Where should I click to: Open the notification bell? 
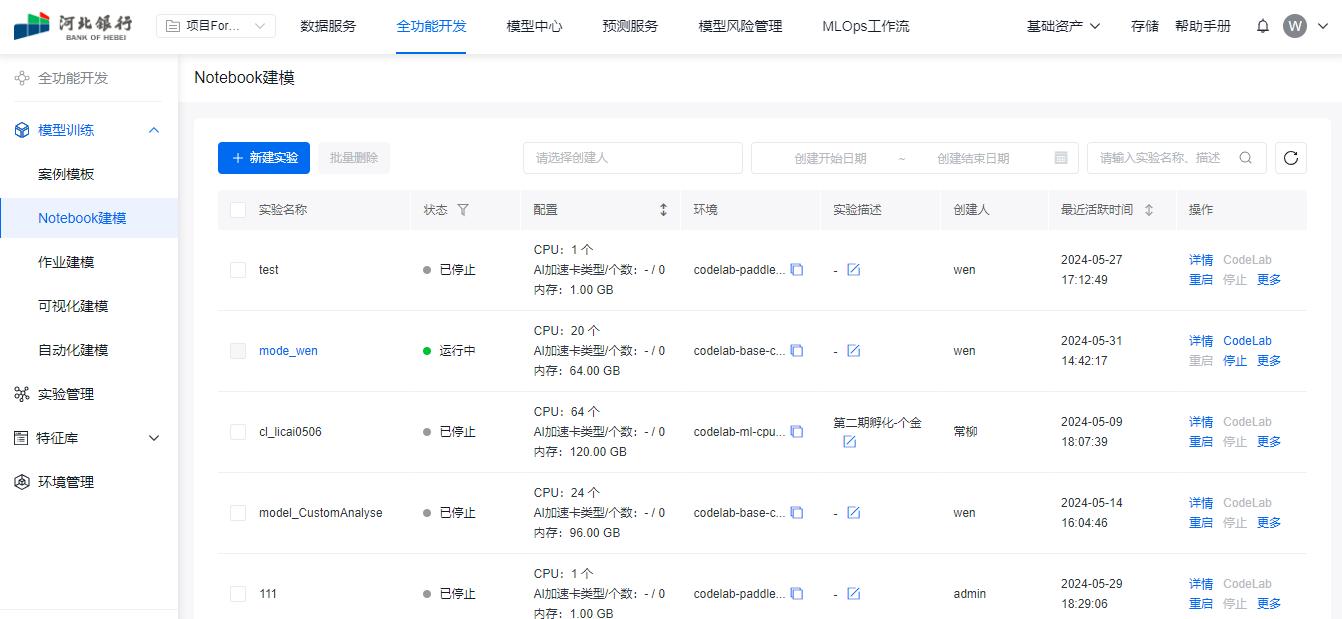[x=1263, y=26]
